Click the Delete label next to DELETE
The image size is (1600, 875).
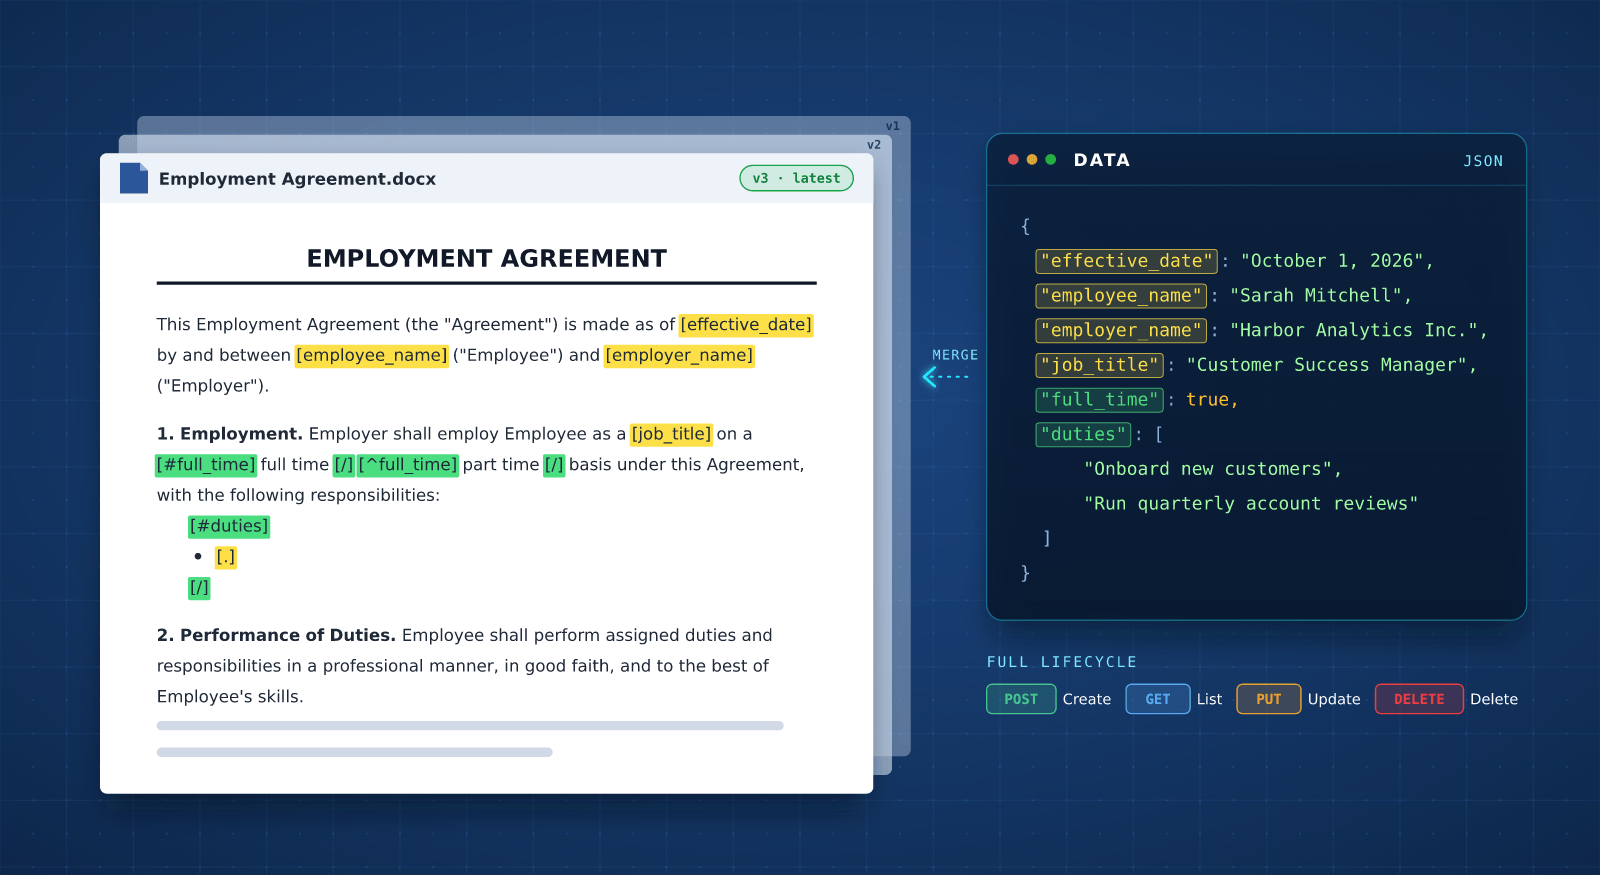pos(1494,699)
